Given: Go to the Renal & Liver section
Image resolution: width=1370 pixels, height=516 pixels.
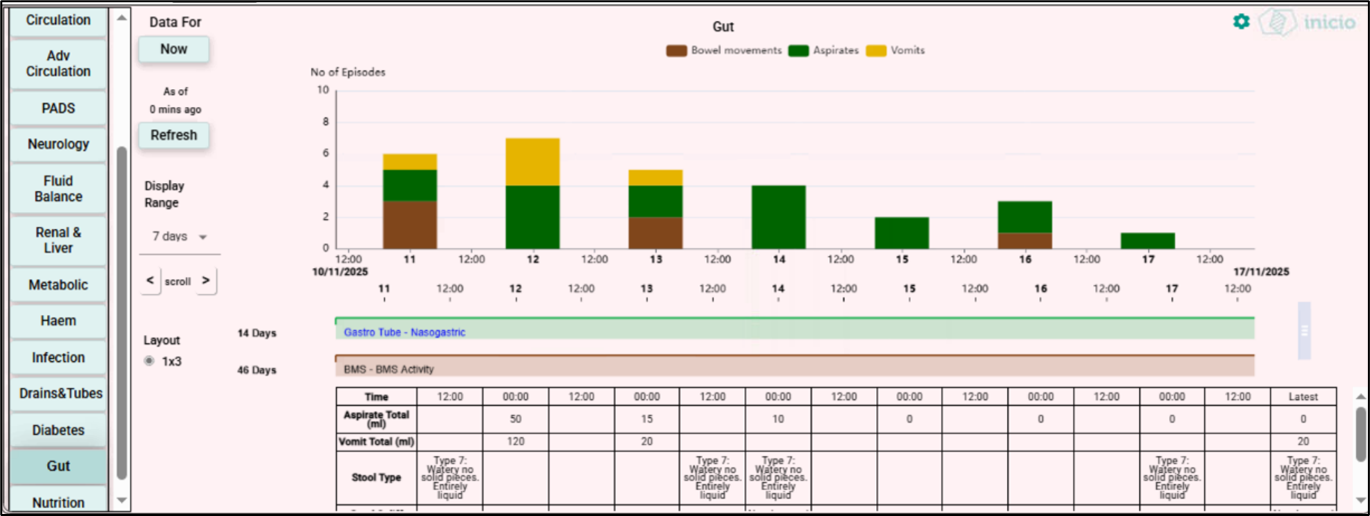Looking at the screenshot, I should coord(58,240).
